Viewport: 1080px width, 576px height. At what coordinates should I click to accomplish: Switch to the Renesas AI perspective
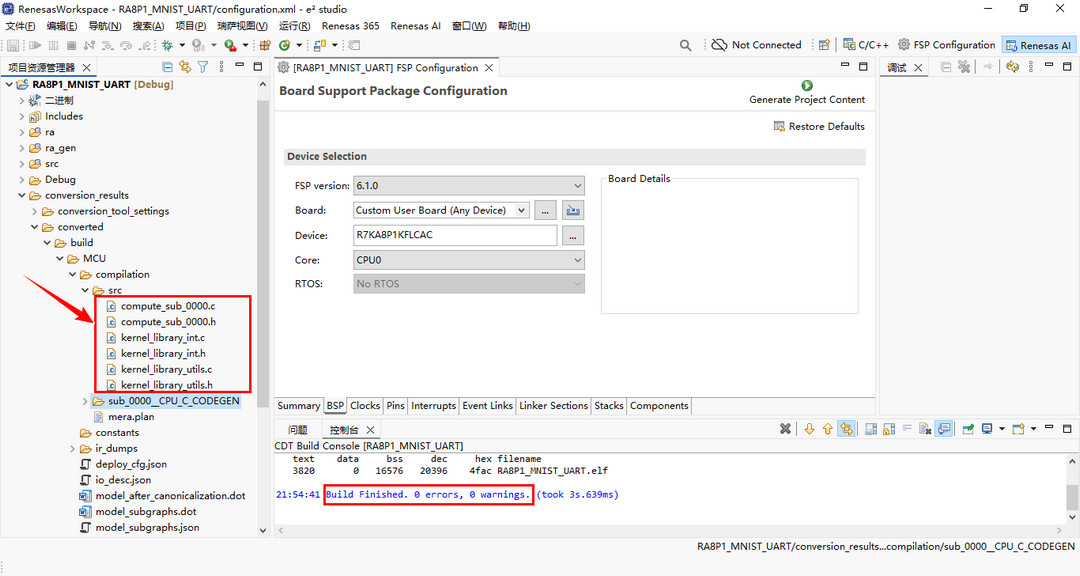[1039, 45]
